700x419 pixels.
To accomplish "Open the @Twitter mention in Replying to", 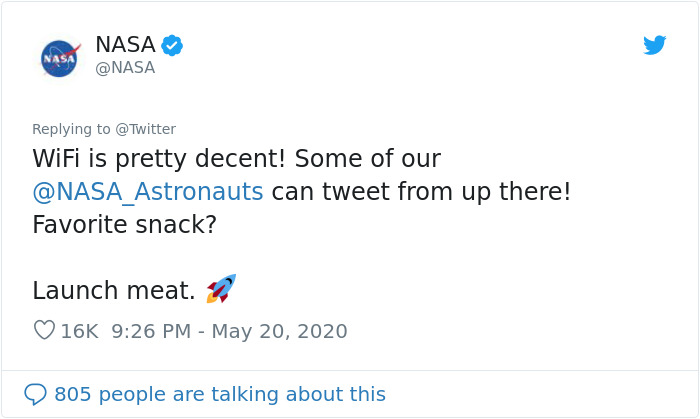I will [x=145, y=129].
